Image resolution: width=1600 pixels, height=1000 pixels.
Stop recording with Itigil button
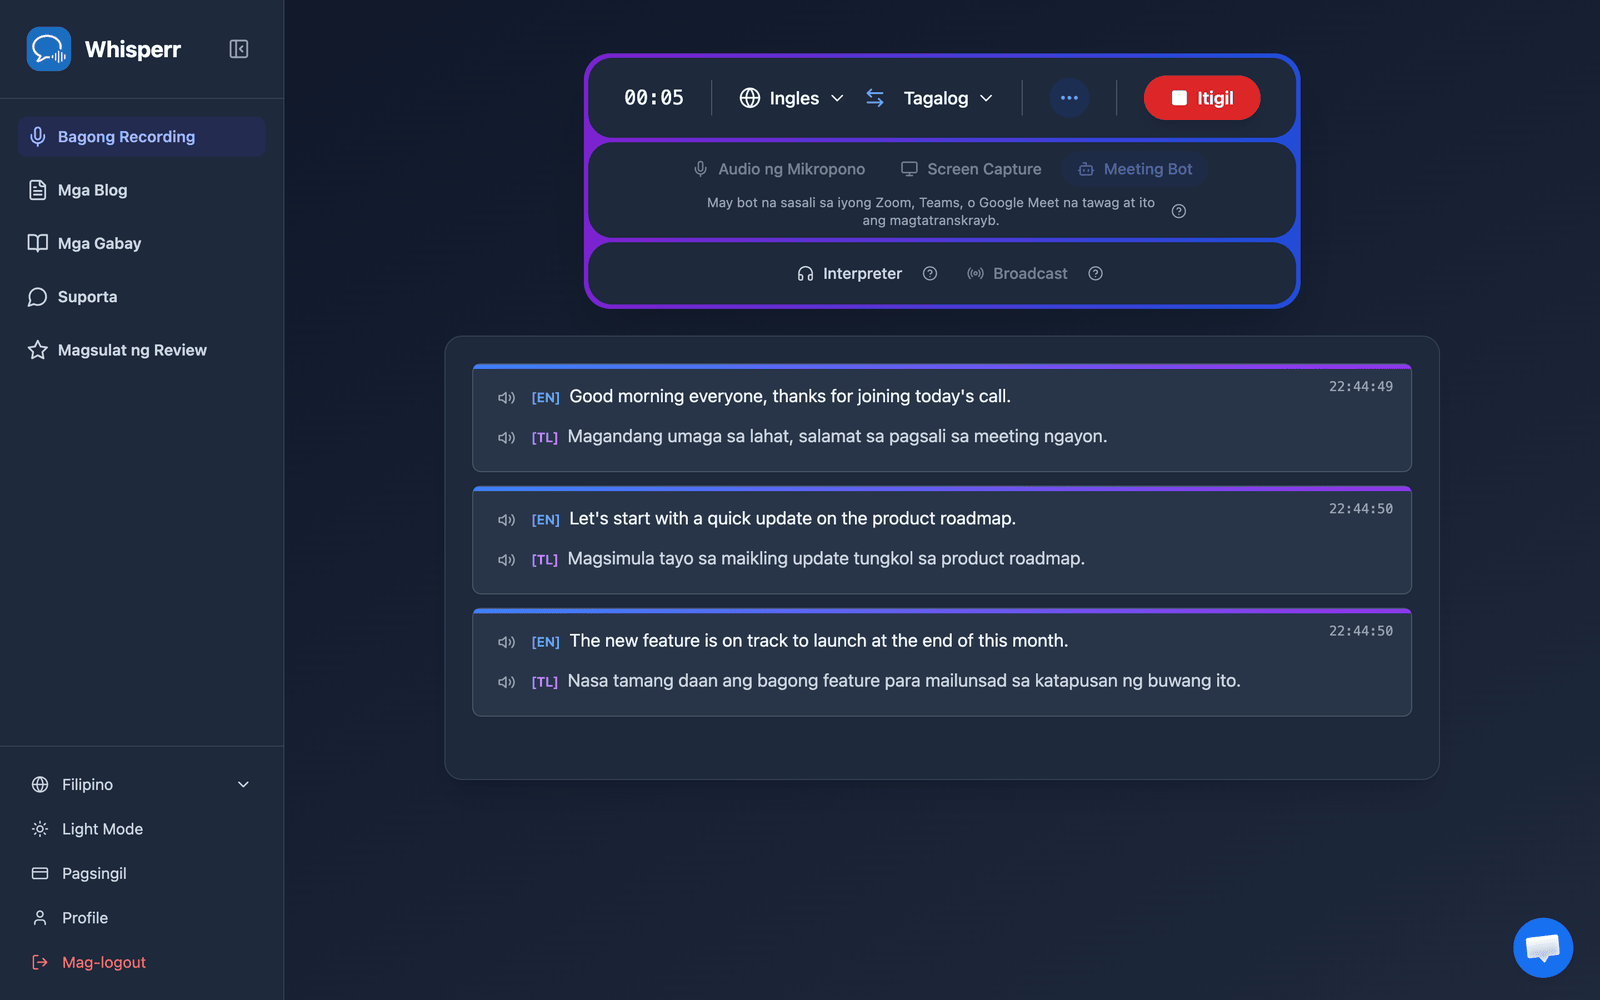click(x=1202, y=98)
